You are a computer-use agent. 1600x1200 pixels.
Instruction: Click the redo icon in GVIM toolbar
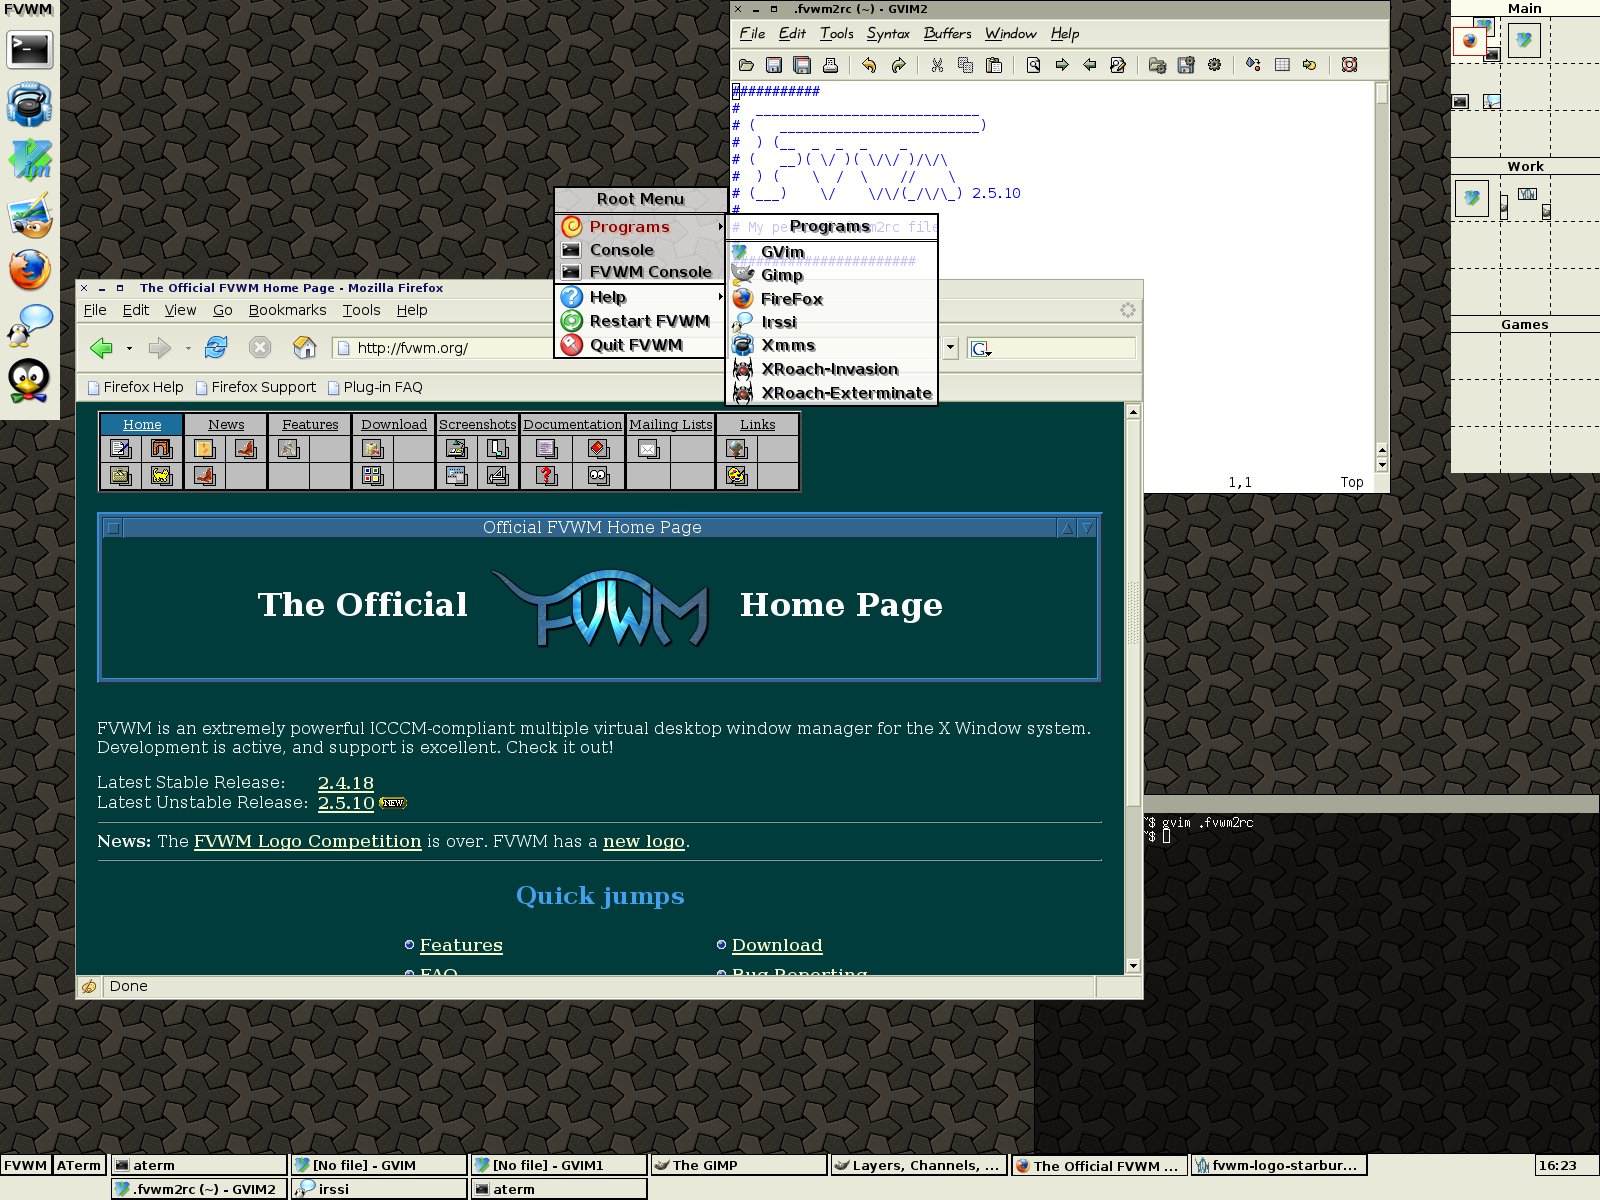click(x=898, y=65)
